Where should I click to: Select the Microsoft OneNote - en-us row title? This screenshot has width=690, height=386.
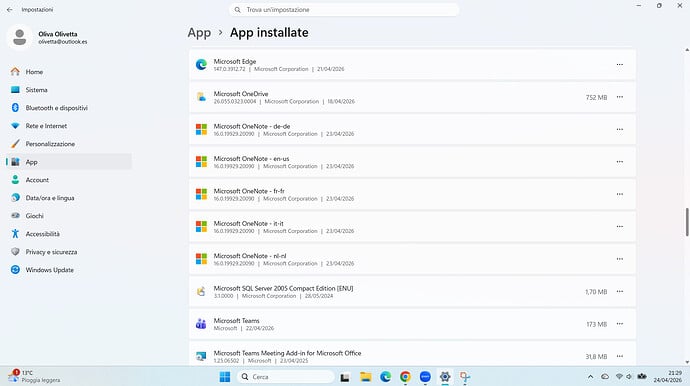pos(251,158)
